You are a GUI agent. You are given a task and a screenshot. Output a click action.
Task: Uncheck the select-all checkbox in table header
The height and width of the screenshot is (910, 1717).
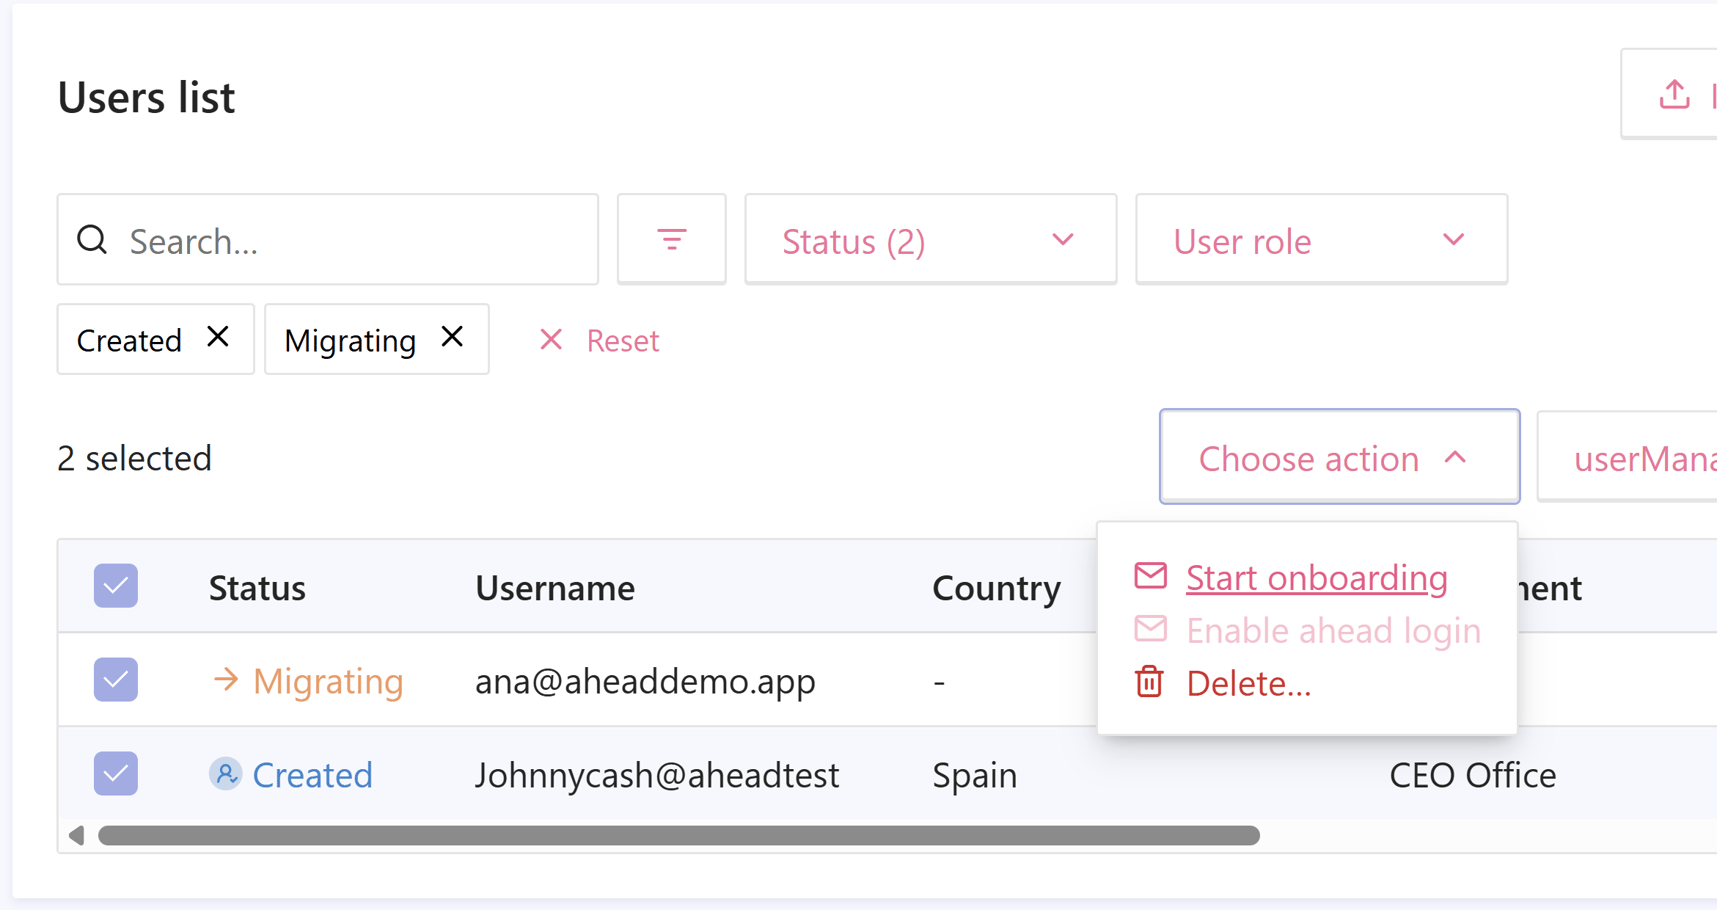(x=115, y=586)
